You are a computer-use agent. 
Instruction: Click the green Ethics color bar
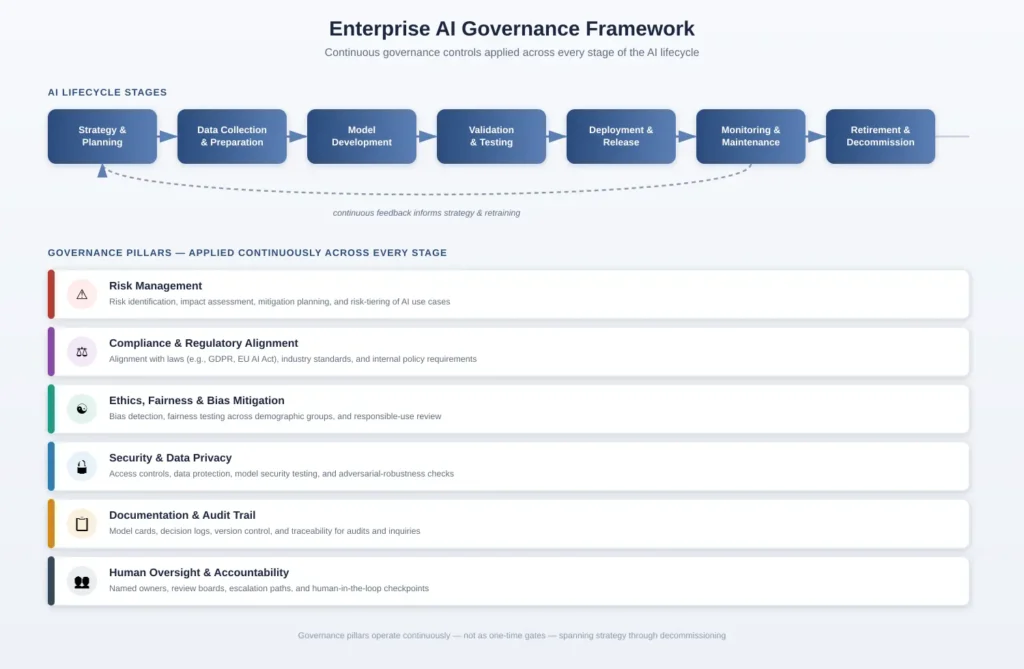pyautogui.click(x=51, y=409)
